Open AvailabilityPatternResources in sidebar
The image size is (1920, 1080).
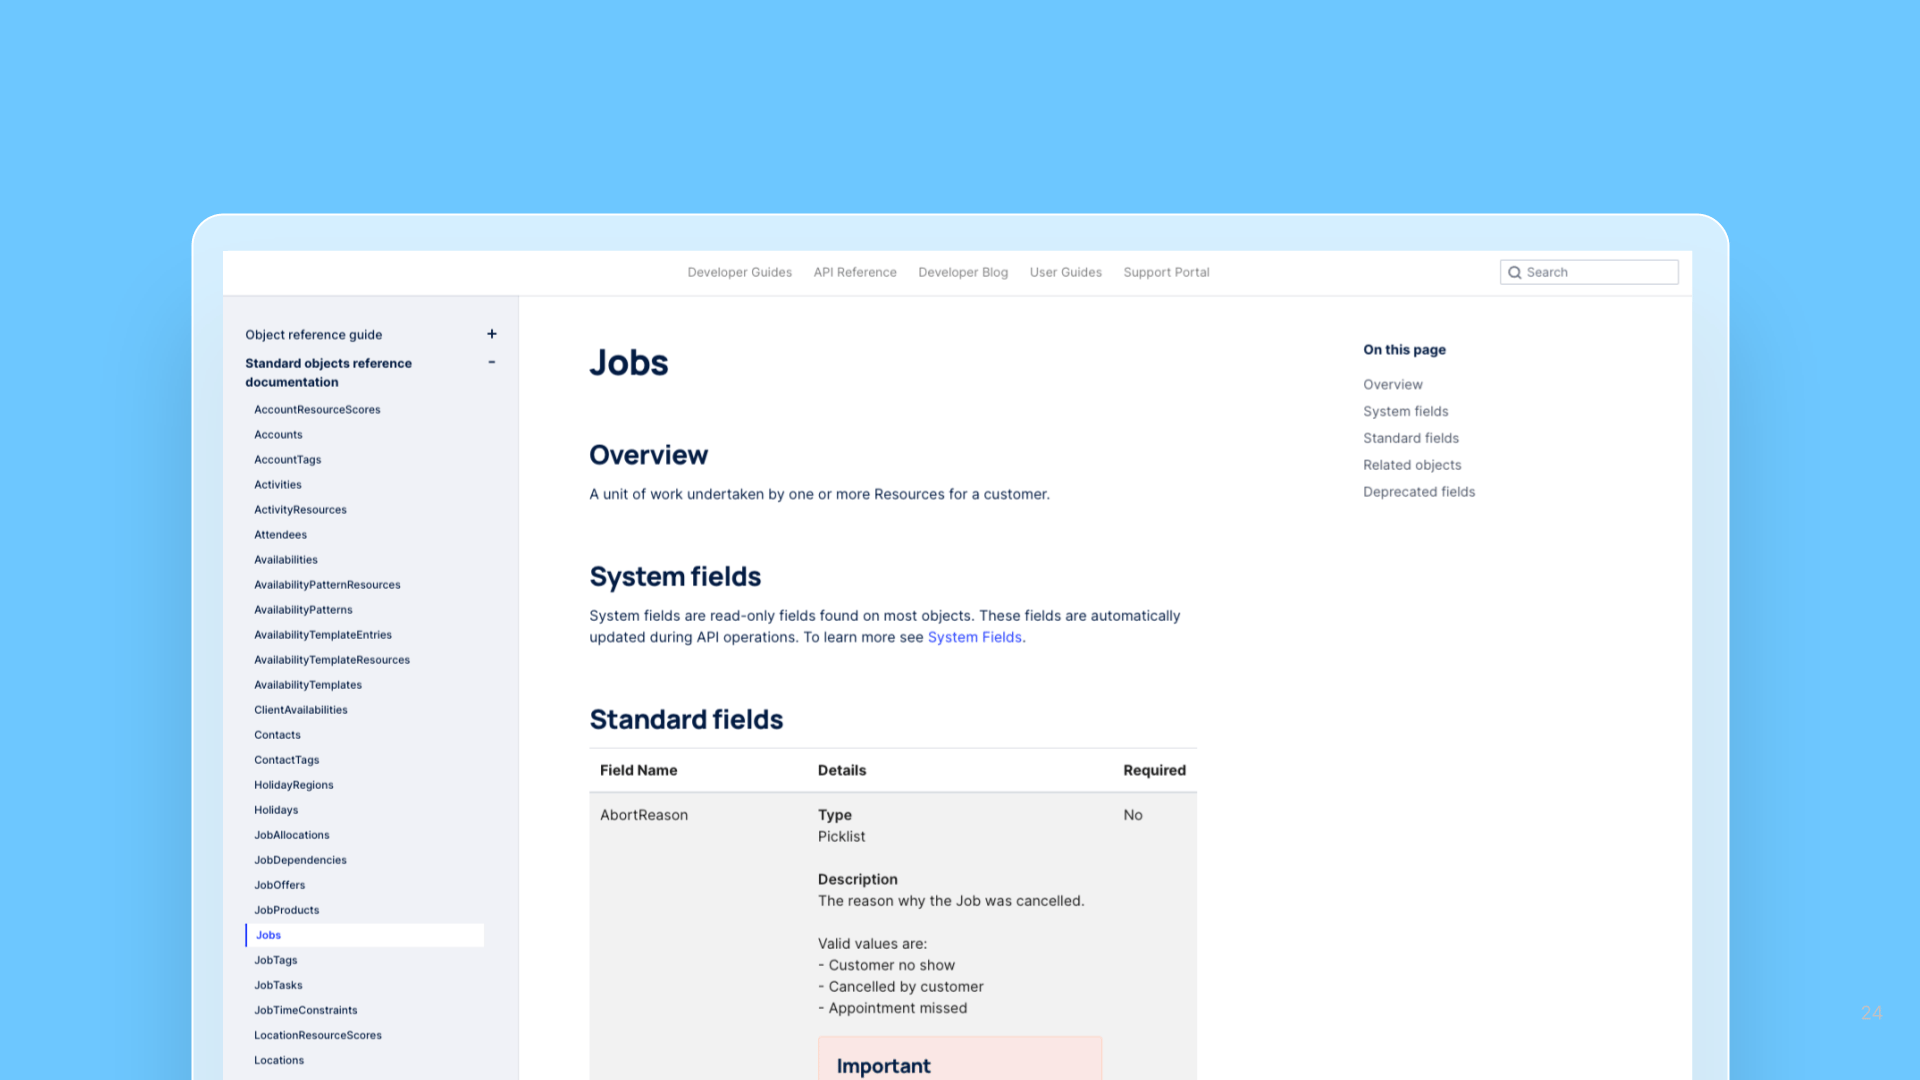coord(327,585)
